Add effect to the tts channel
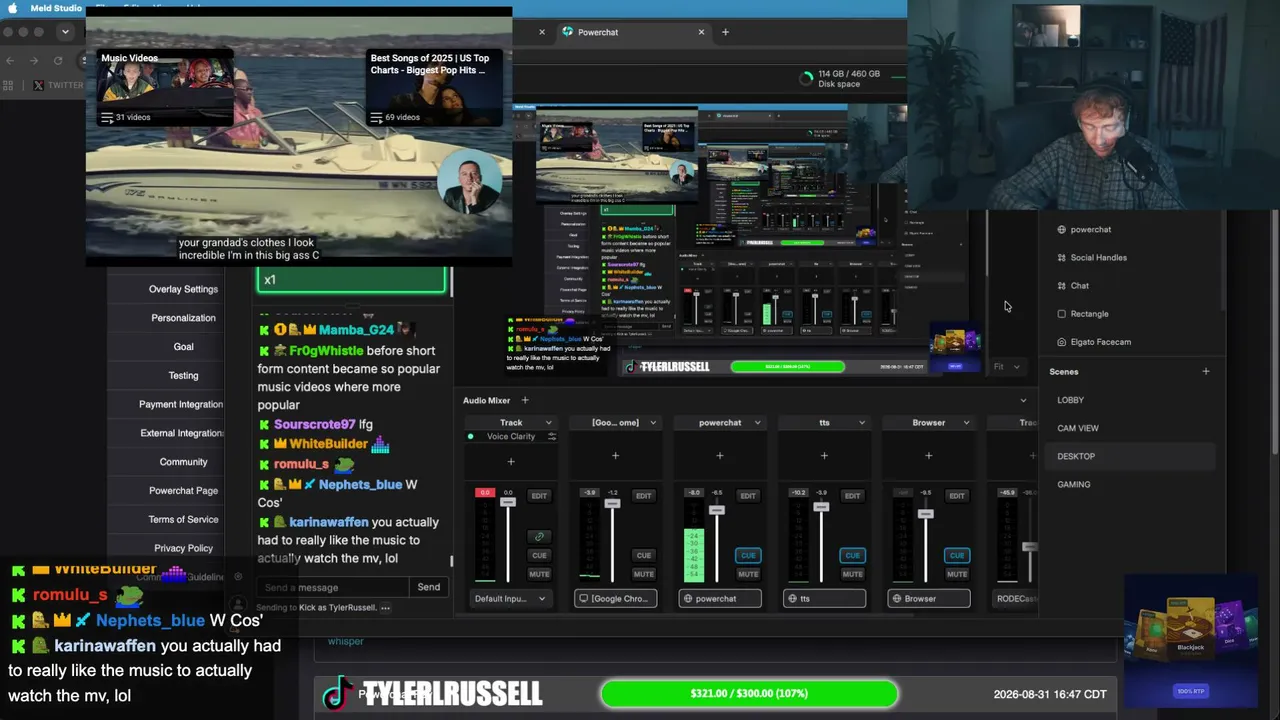 pos(824,456)
